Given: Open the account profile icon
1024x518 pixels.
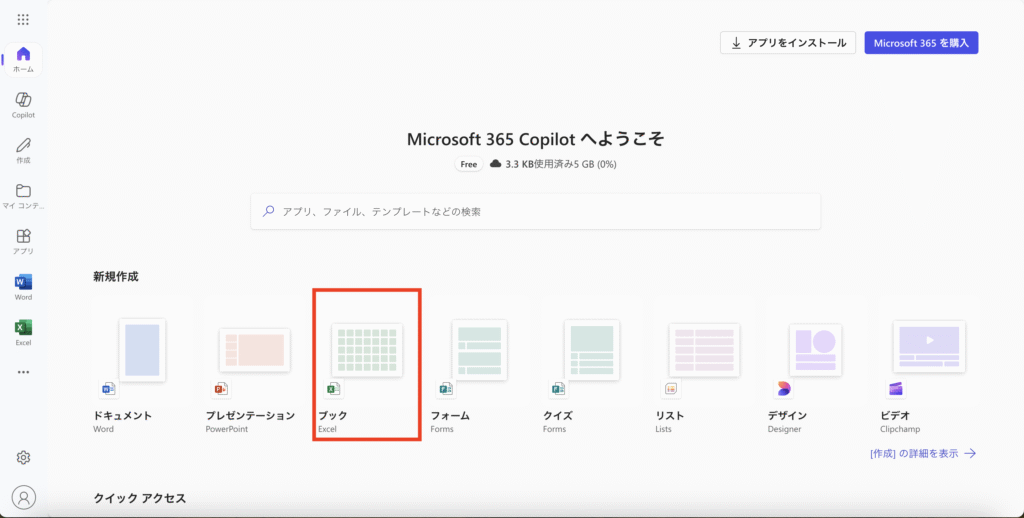Looking at the screenshot, I should pyautogui.click(x=24, y=498).
